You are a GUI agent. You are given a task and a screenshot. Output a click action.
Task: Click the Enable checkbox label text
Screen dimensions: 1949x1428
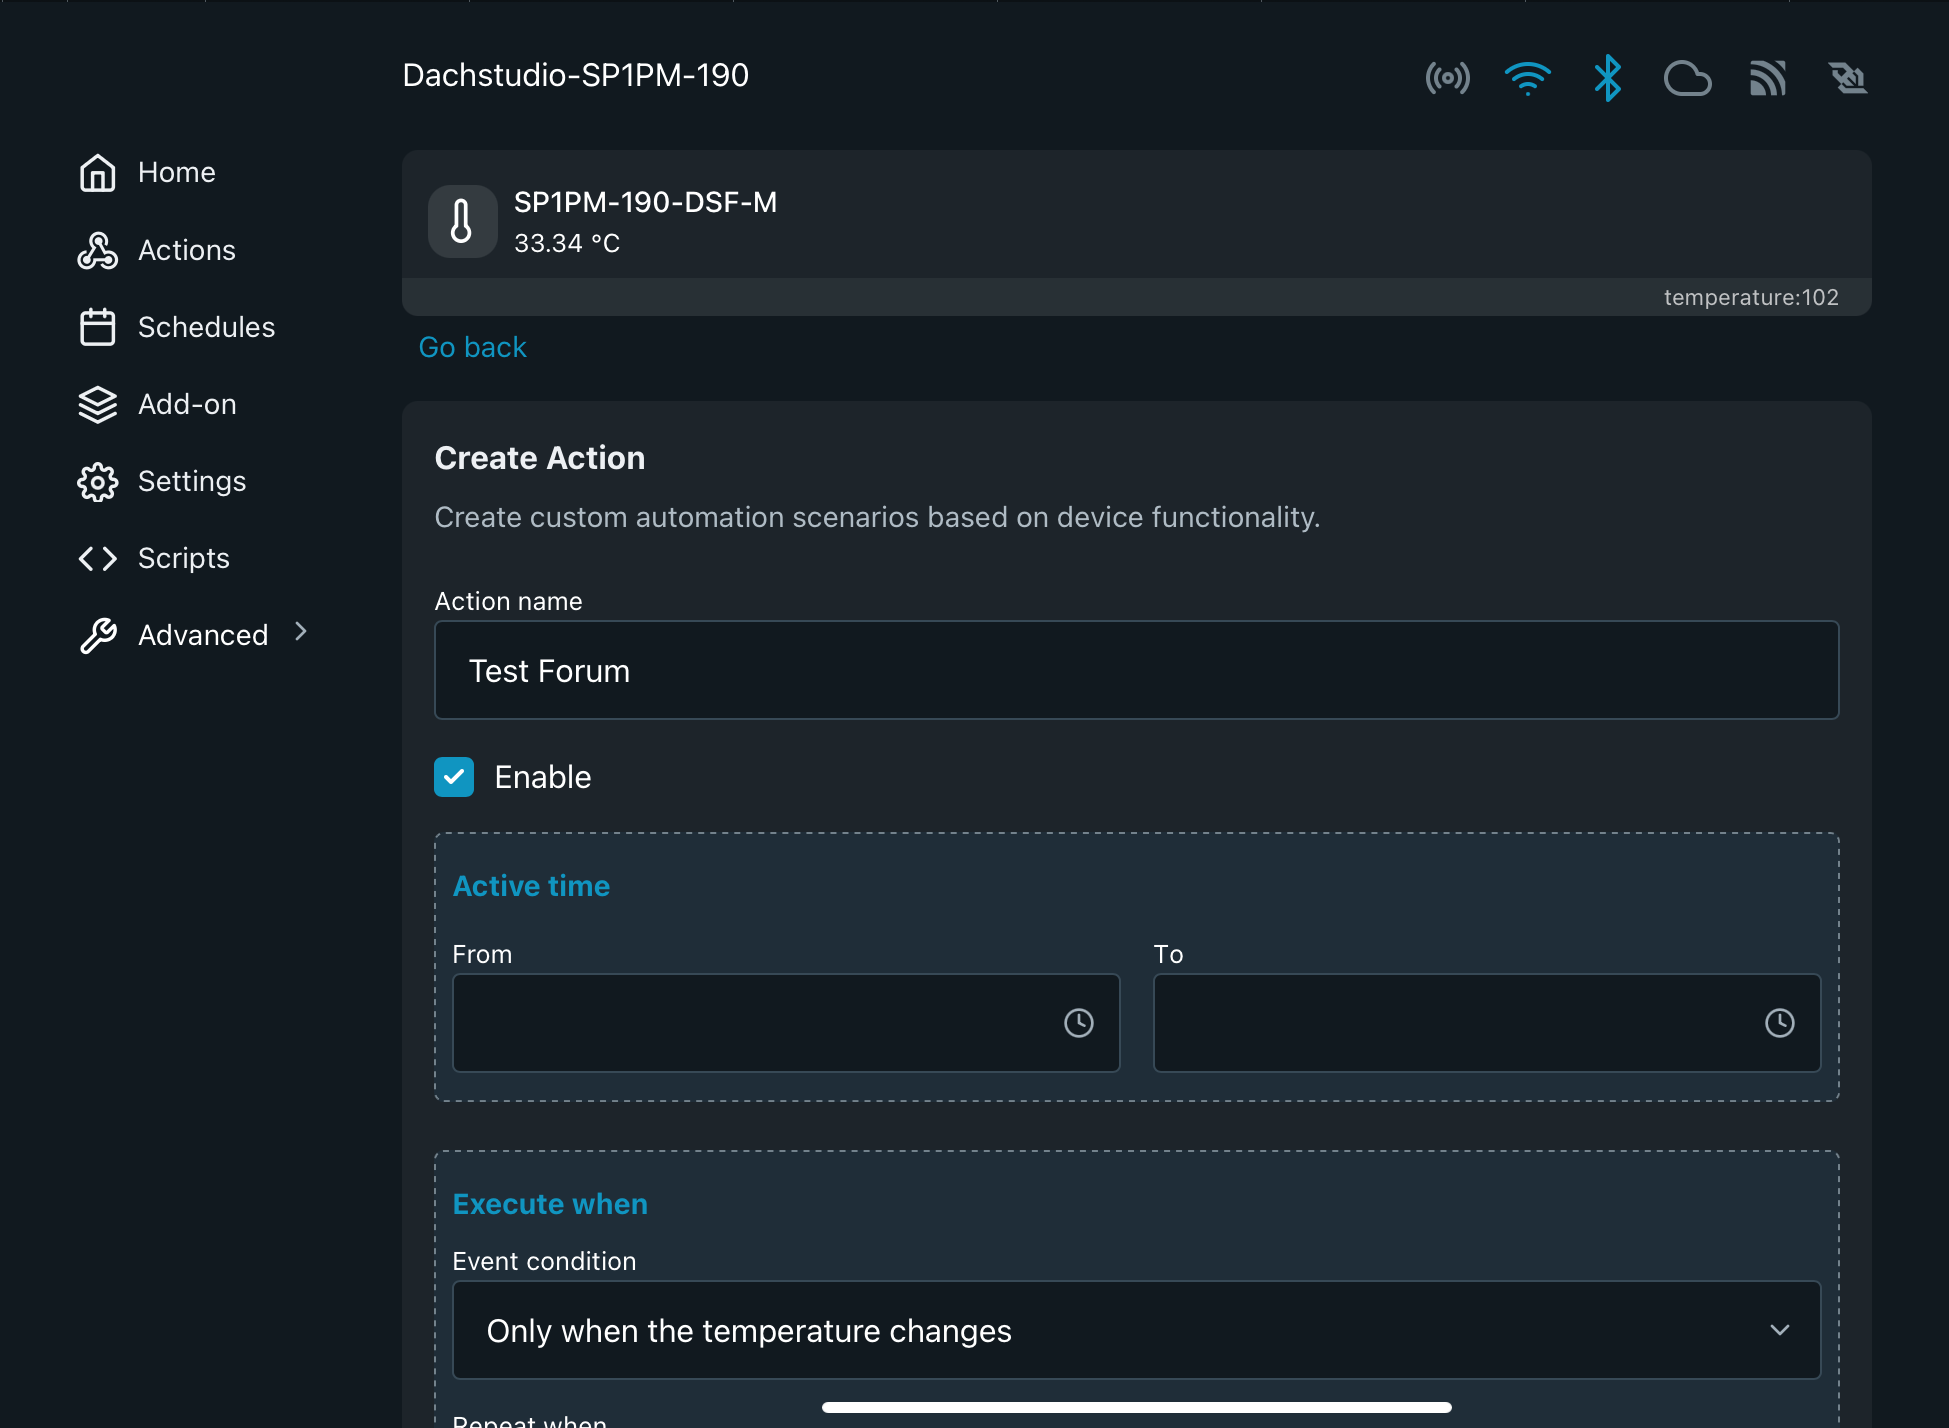(x=543, y=777)
